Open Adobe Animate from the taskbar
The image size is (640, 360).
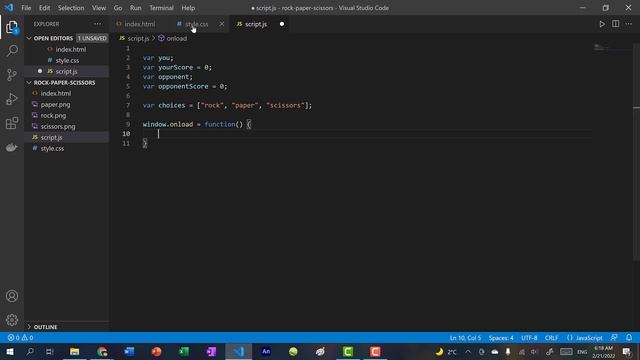click(266, 351)
